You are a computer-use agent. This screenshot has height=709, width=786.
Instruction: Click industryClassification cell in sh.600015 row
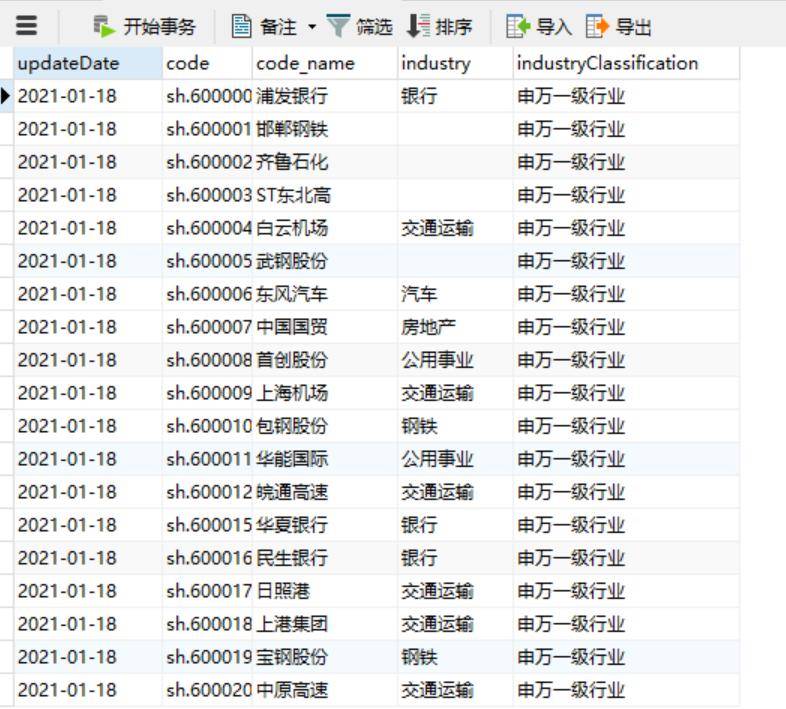pyautogui.click(x=626, y=525)
